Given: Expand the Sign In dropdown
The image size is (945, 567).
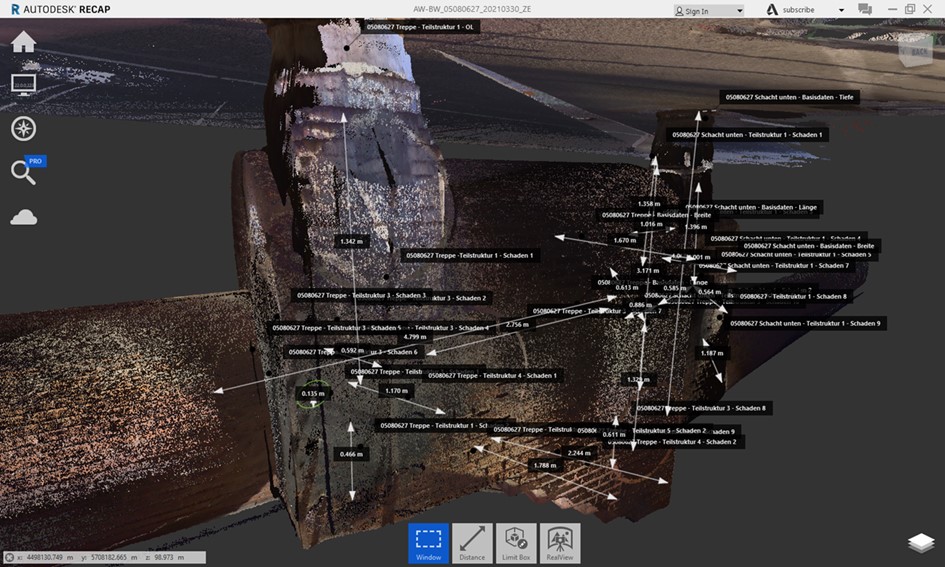Looking at the screenshot, I should coord(739,11).
